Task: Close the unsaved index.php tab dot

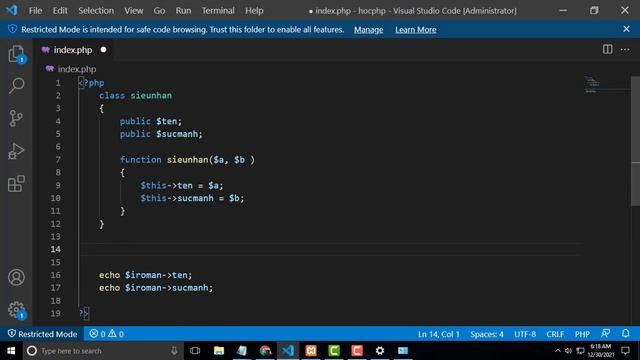Action: [x=103, y=50]
